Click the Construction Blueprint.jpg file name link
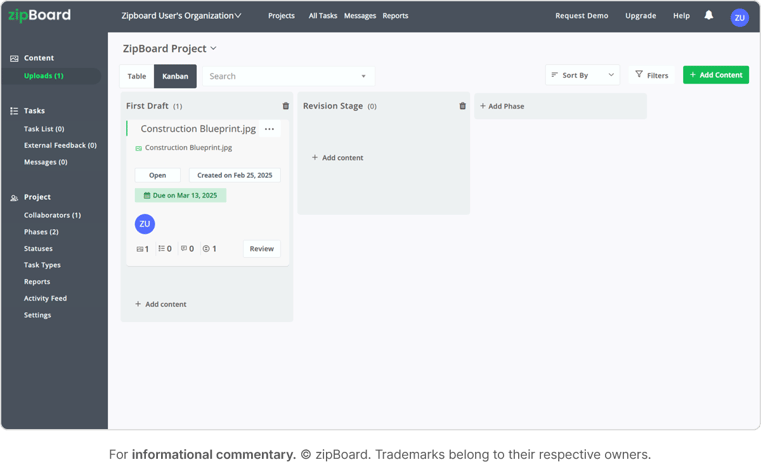 [188, 148]
